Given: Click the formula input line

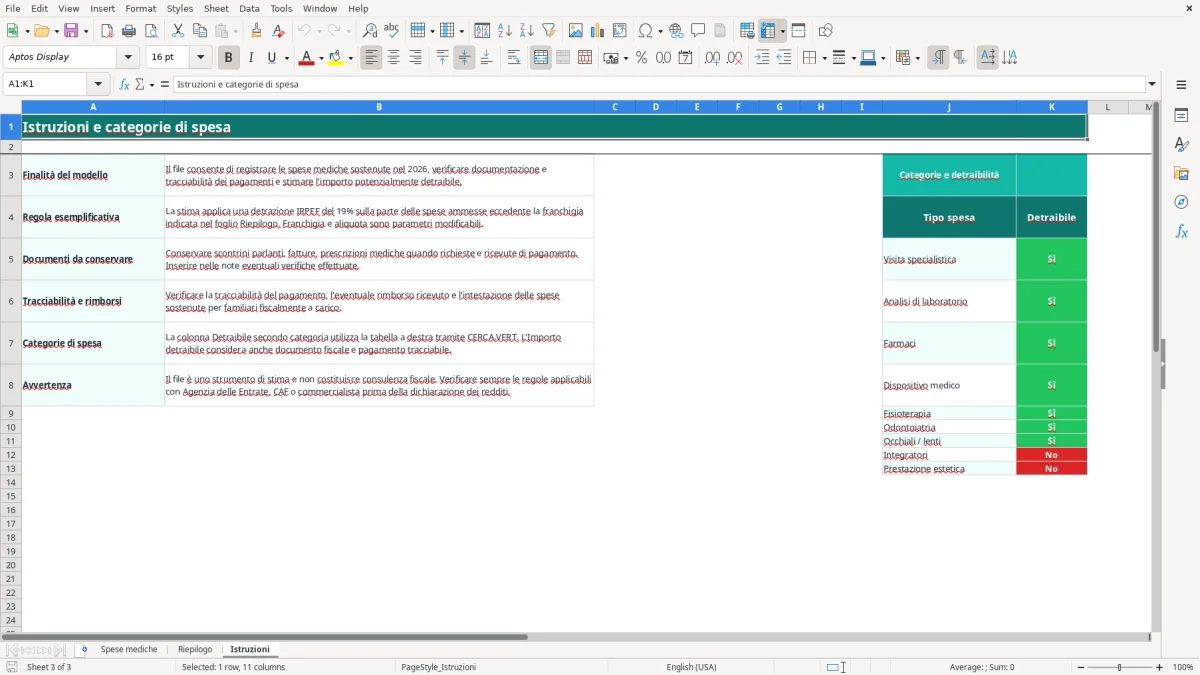Looking at the screenshot, I should [x=659, y=84].
